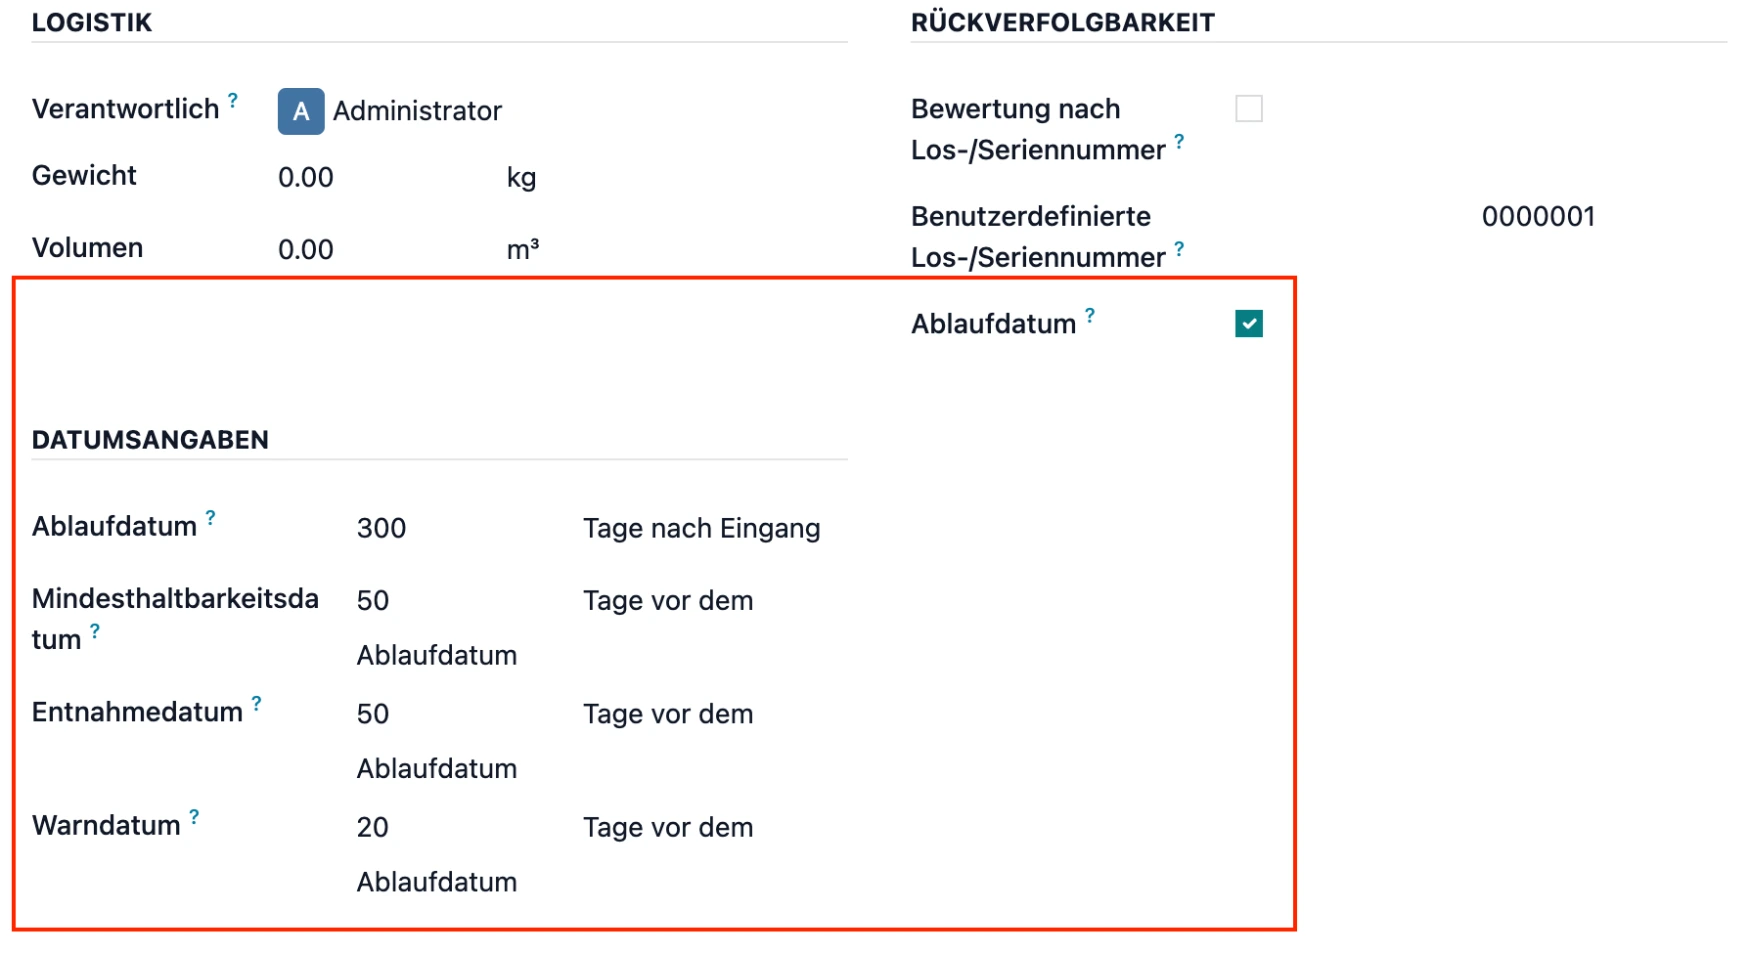
Task: Select the Administrator user link
Action: [418, 111]
